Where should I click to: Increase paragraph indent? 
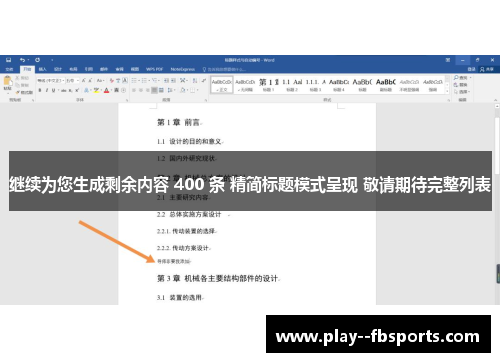coord(174,81)
